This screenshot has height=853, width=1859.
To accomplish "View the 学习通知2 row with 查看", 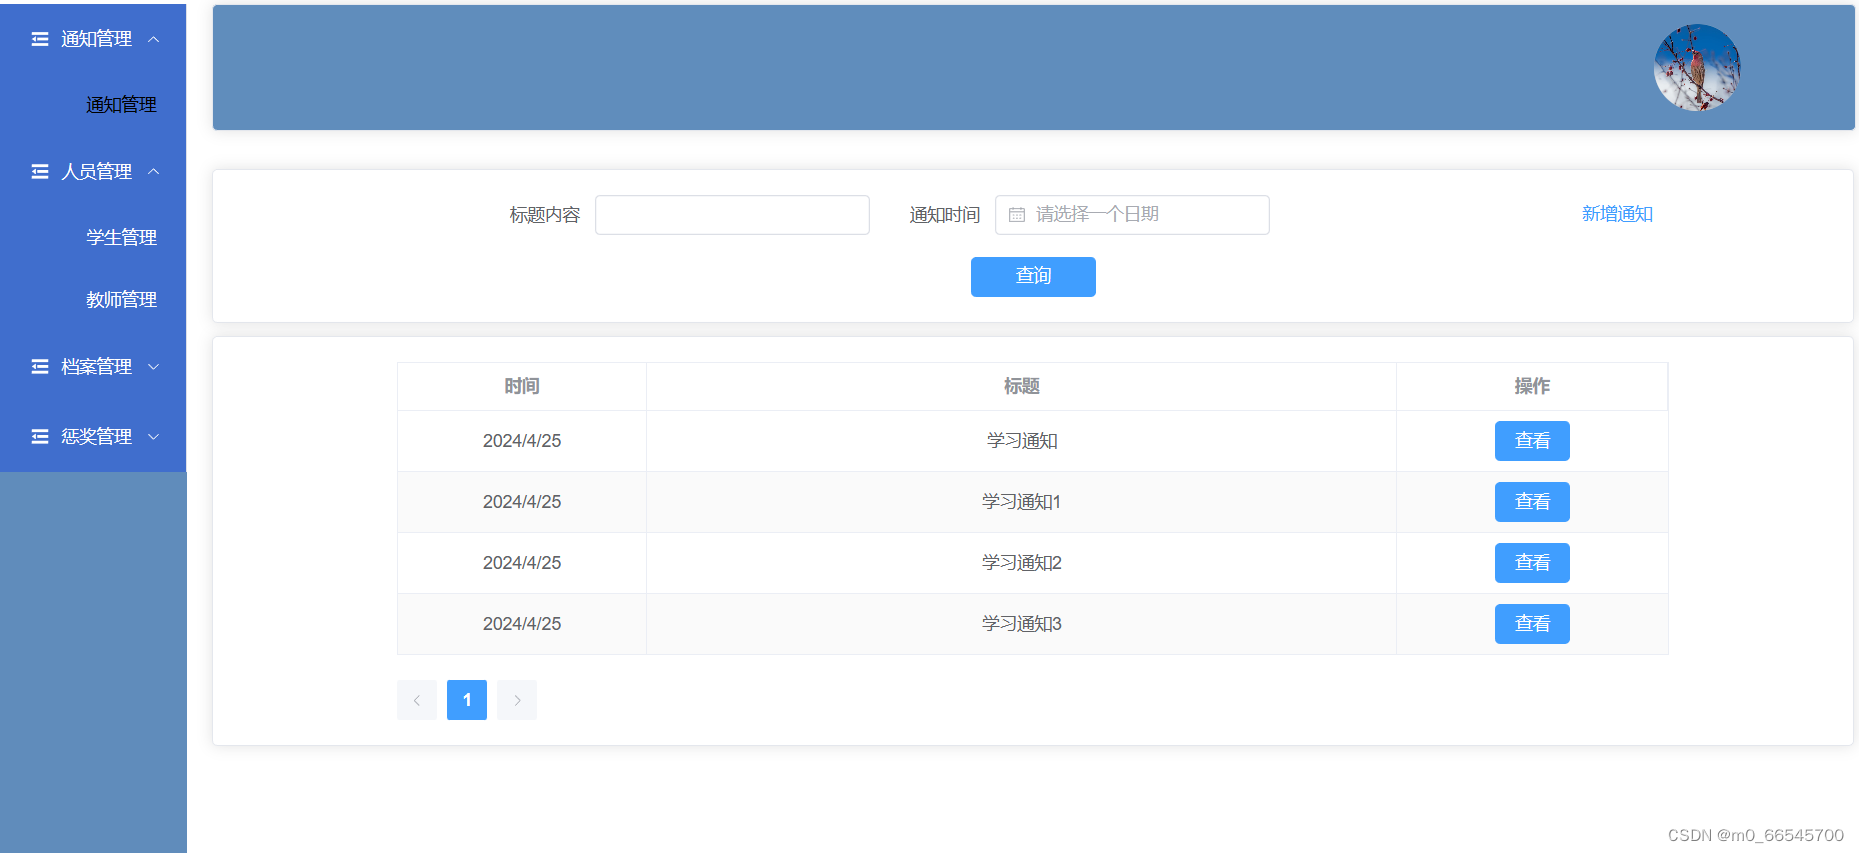I will tap(1532, 563).
